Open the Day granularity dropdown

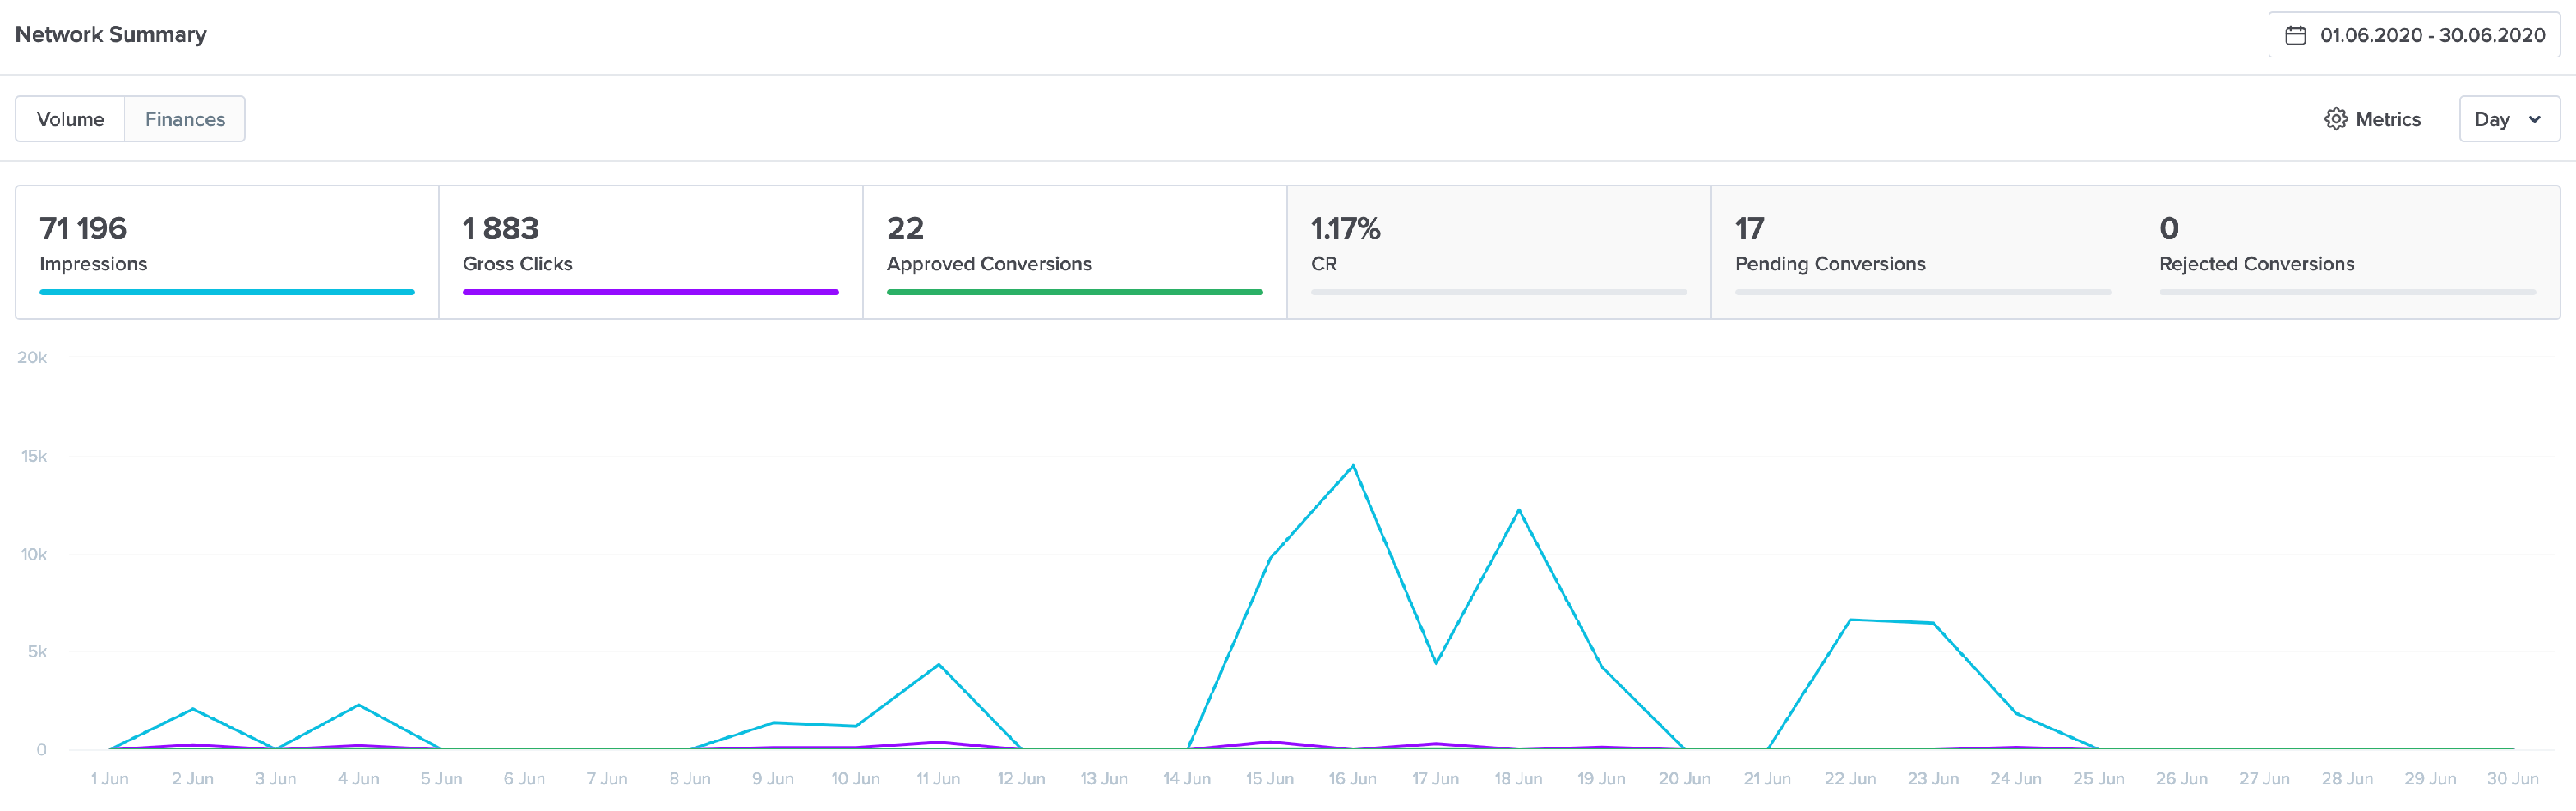pos(2509,118)
